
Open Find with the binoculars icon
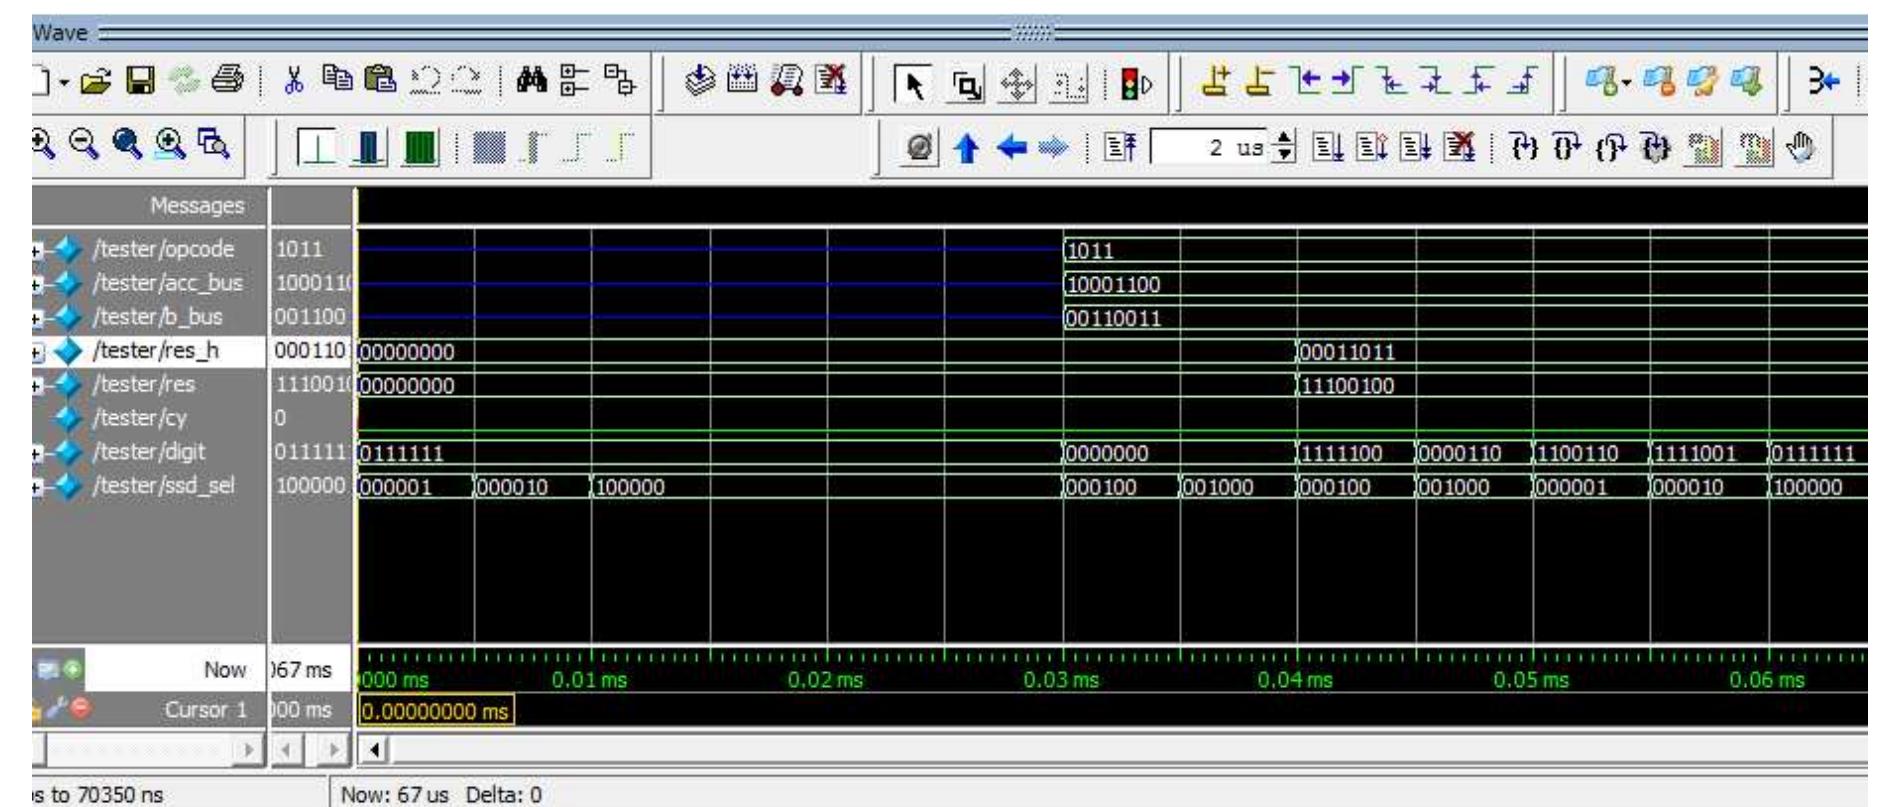tap(531, 82)
